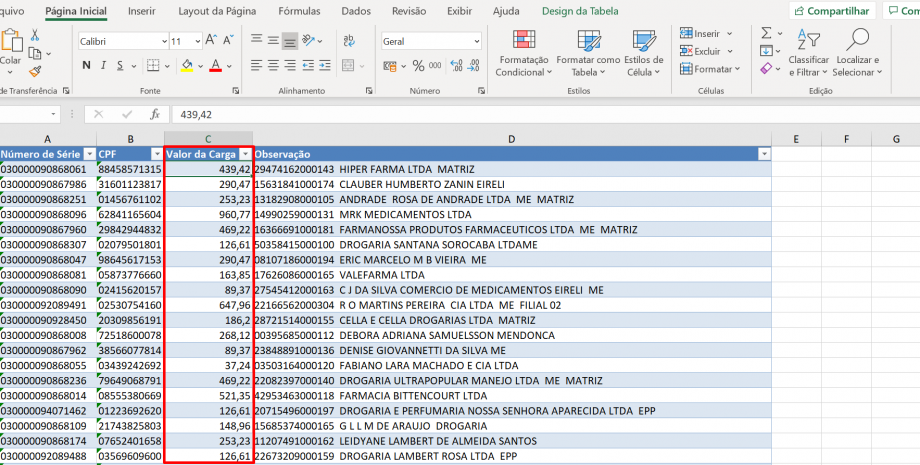Click the AutoSum sigma icon
This screenshot has height=465, width=920.
click(x=766, y=32)
